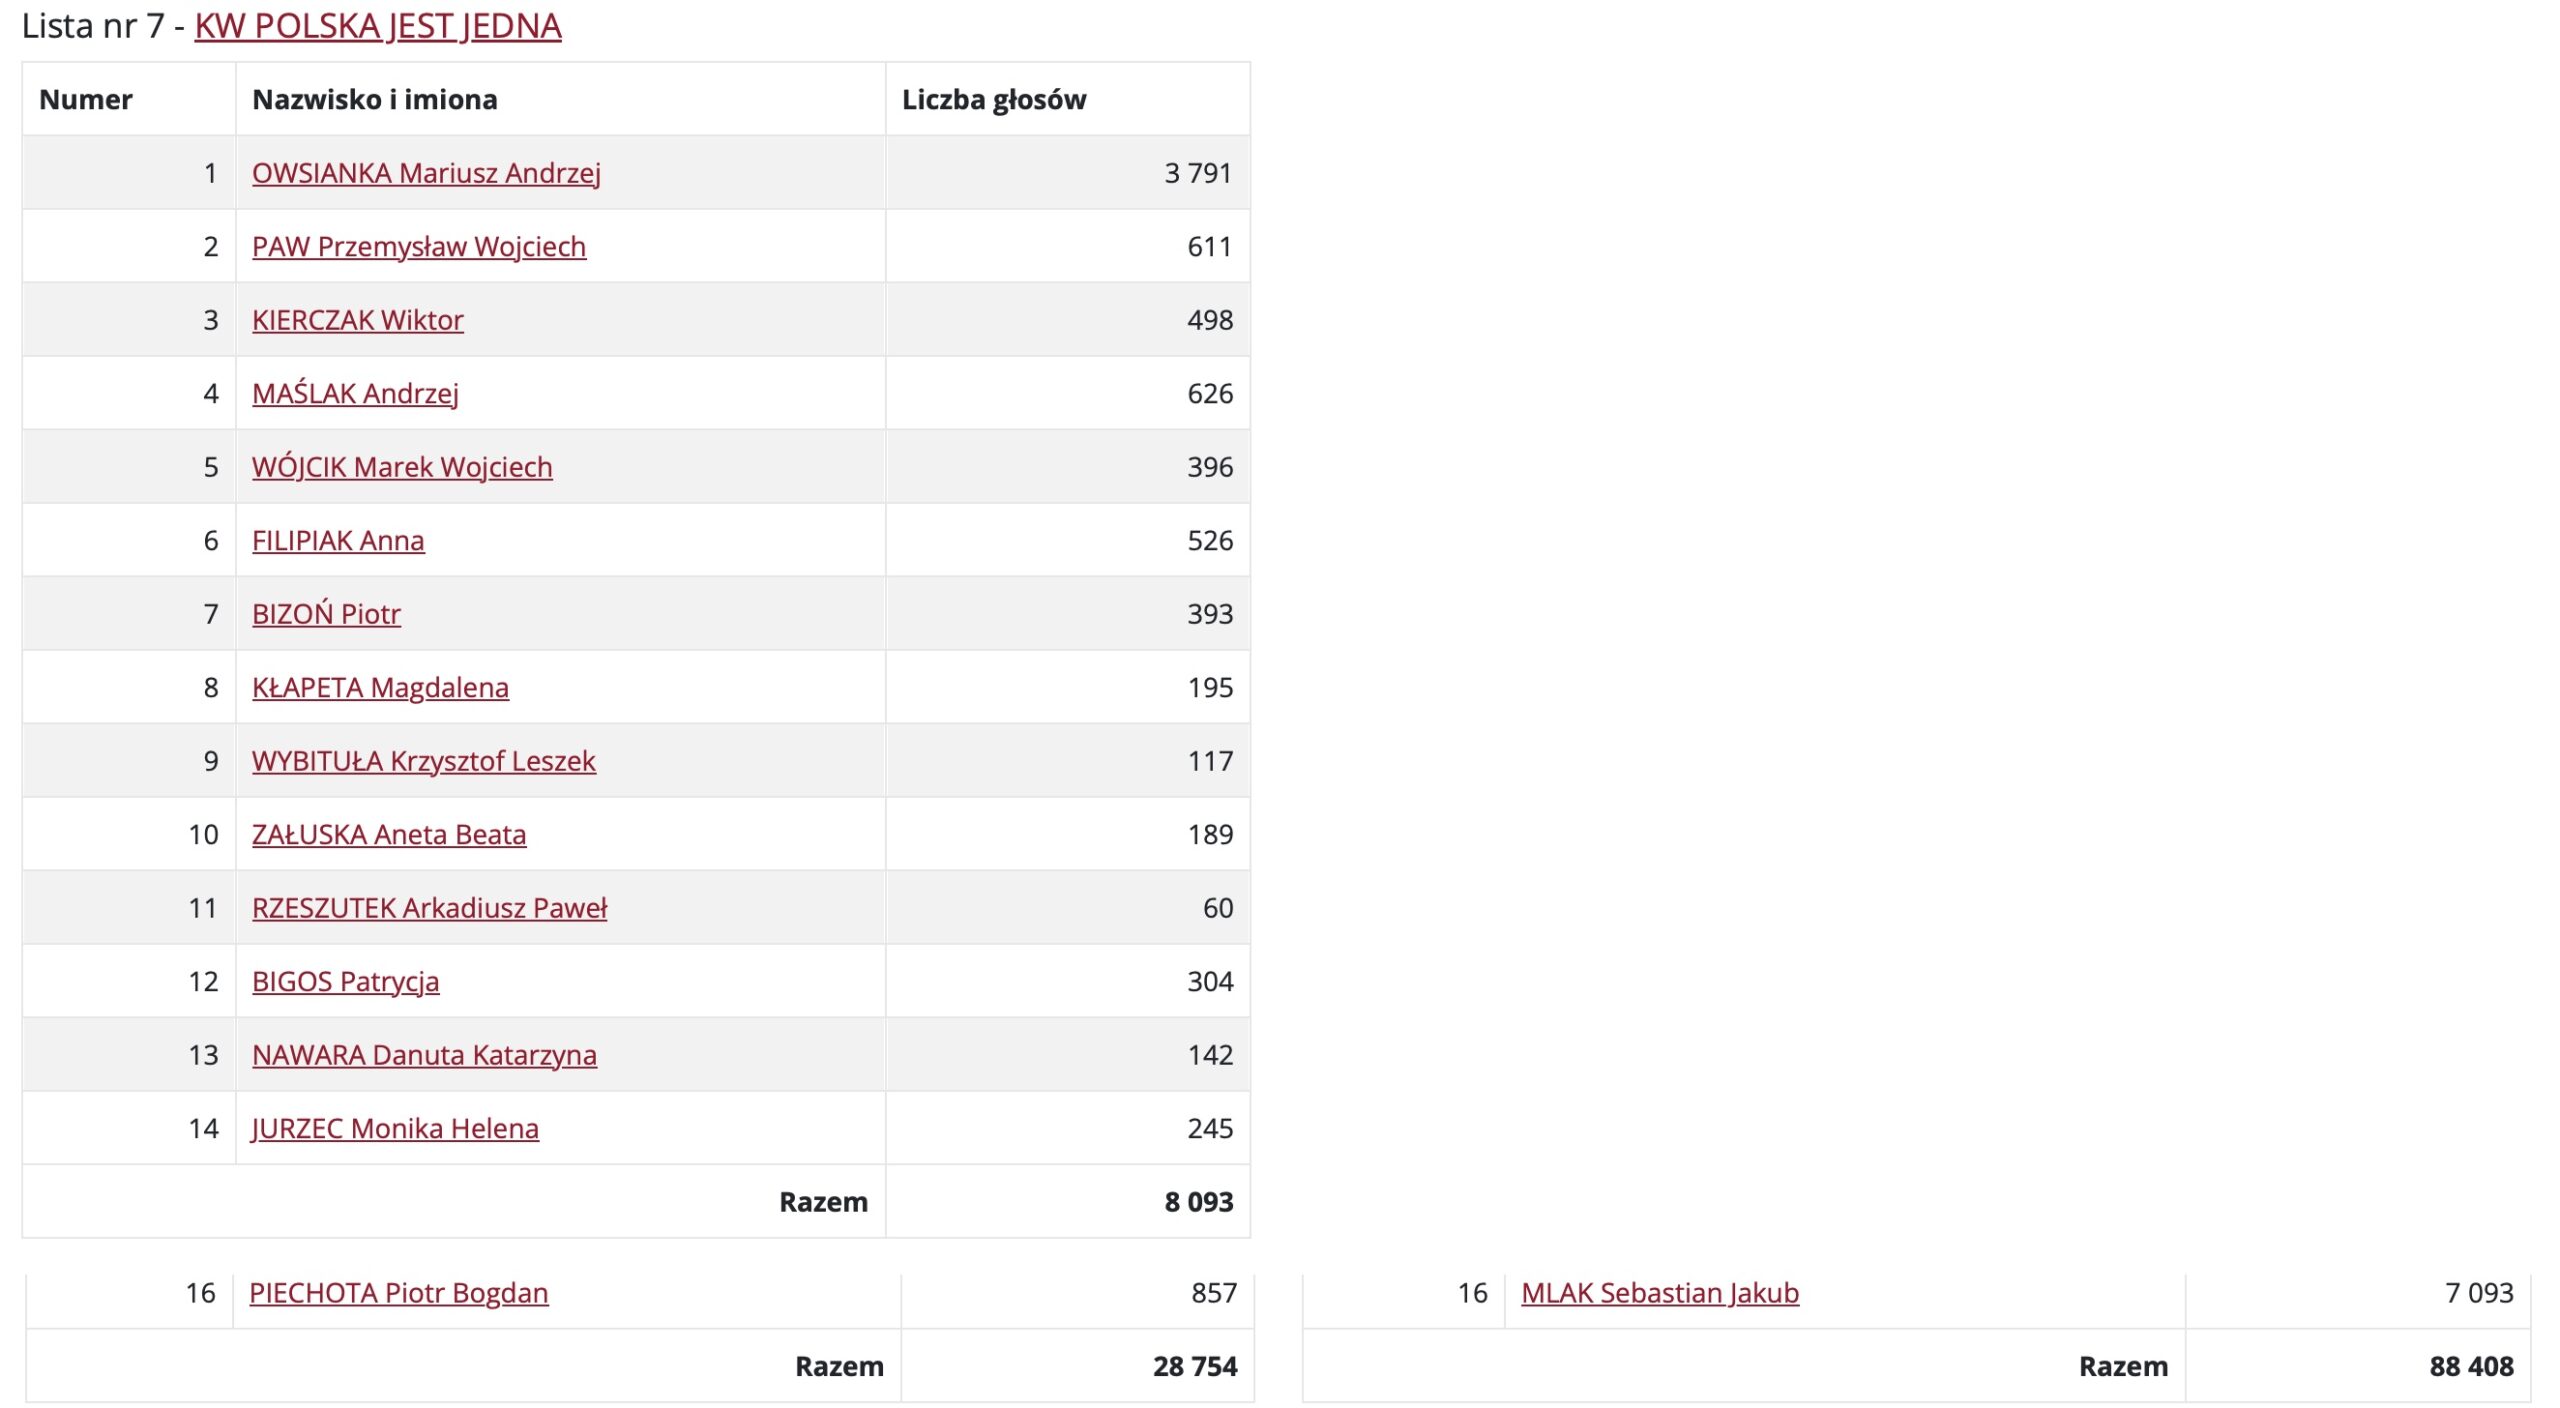This screenshot has width=2560, height=1408.
Task: Open NAWARA Danuta Katarzyna link
Action: (x=424, y=1055)
